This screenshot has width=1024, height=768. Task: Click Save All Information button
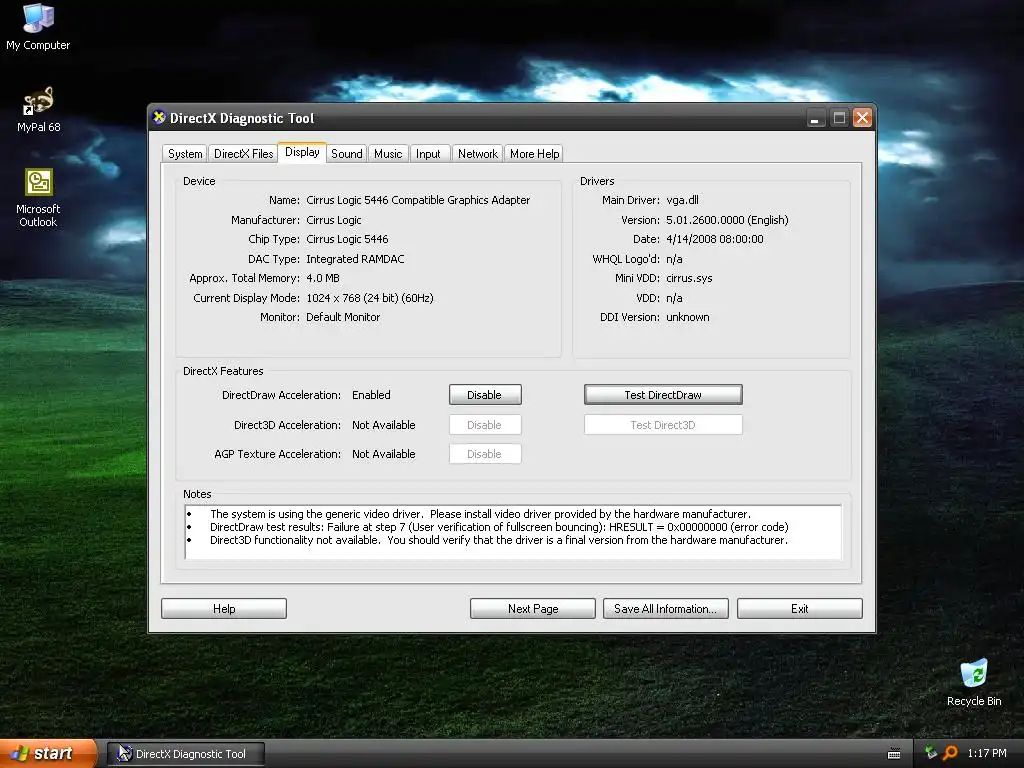pos(665,609)
